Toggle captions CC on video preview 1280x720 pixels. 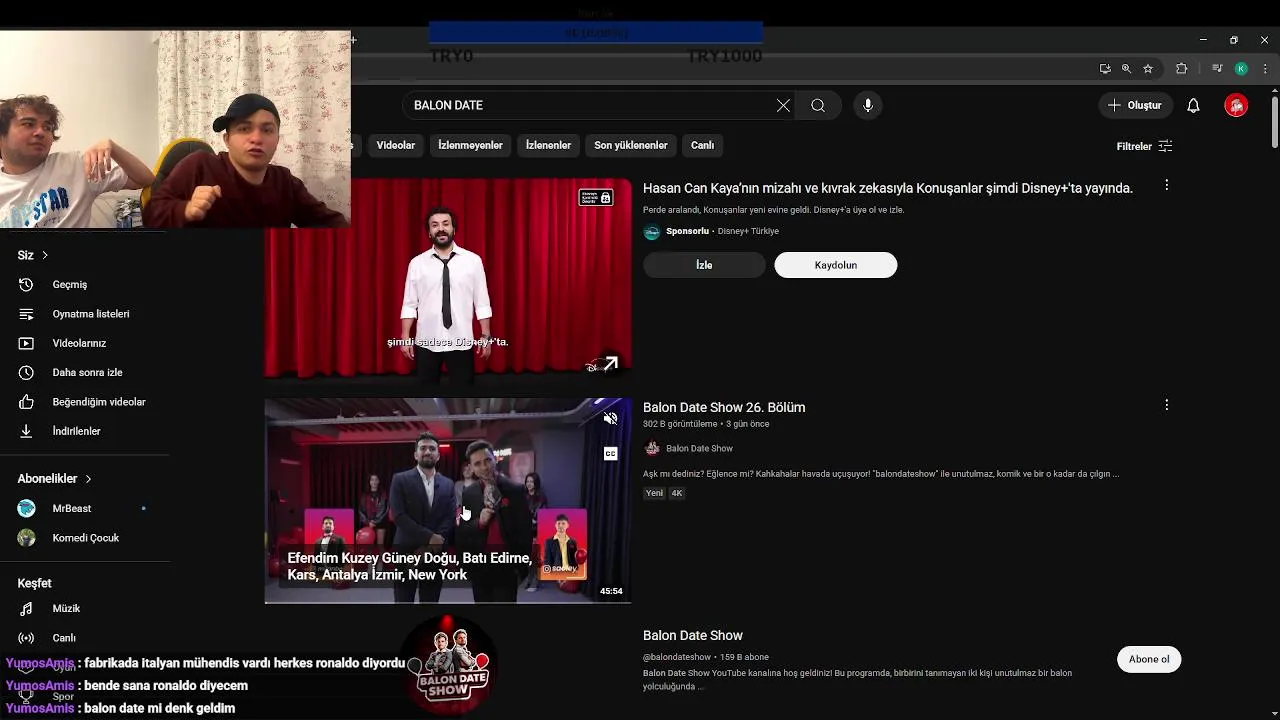[610, 454]
